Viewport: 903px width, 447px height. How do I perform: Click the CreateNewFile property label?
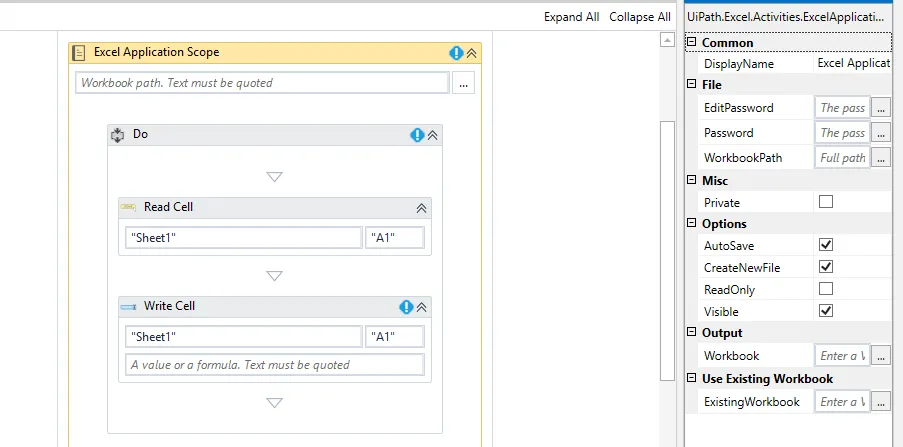tap(742, 267)
